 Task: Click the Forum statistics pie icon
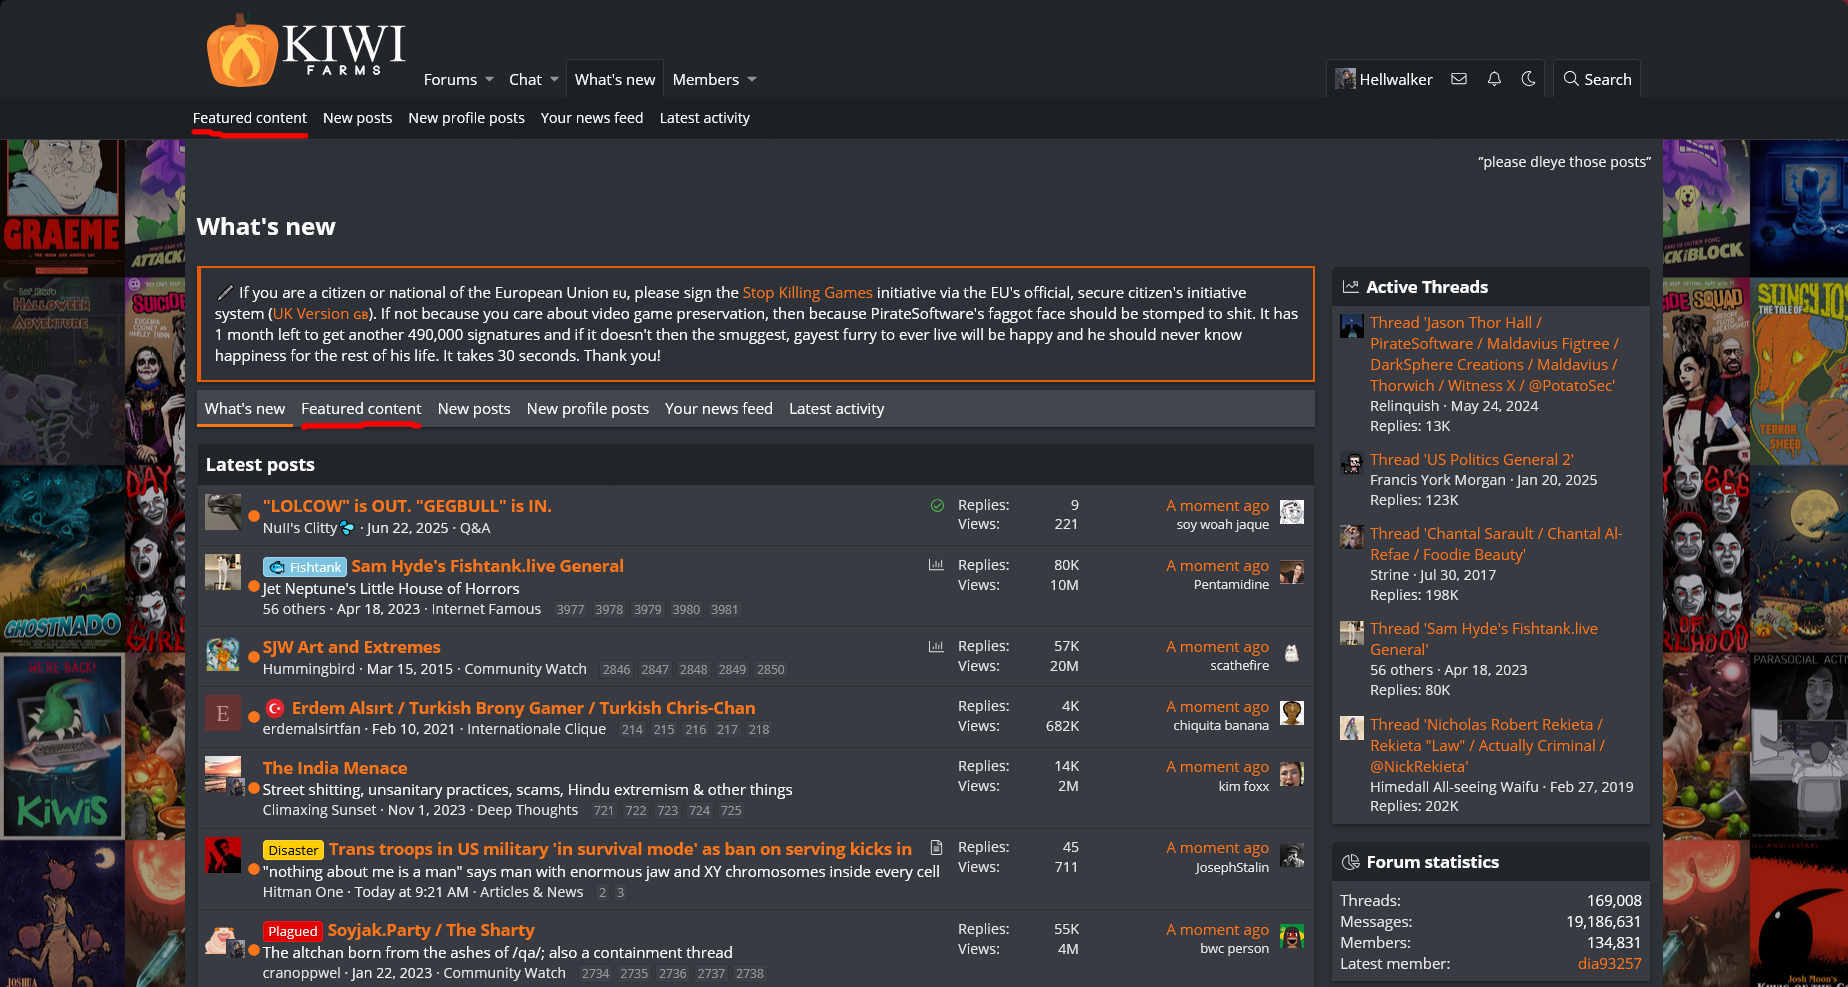[1350, 862]
